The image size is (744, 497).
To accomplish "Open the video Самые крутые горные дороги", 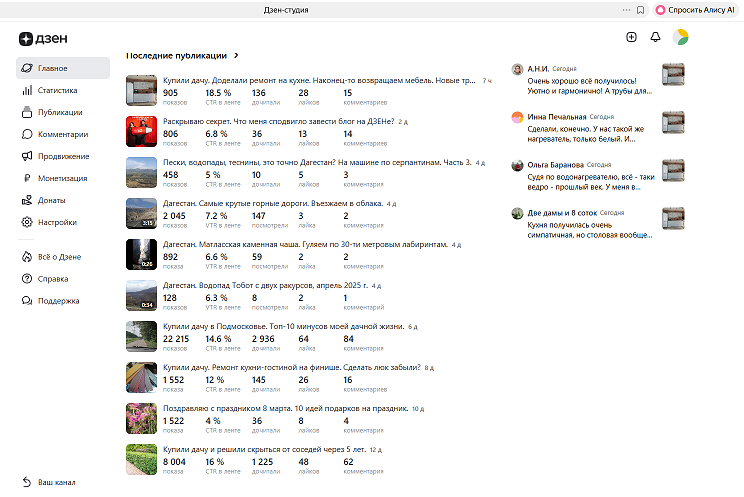I will (273, 204).
